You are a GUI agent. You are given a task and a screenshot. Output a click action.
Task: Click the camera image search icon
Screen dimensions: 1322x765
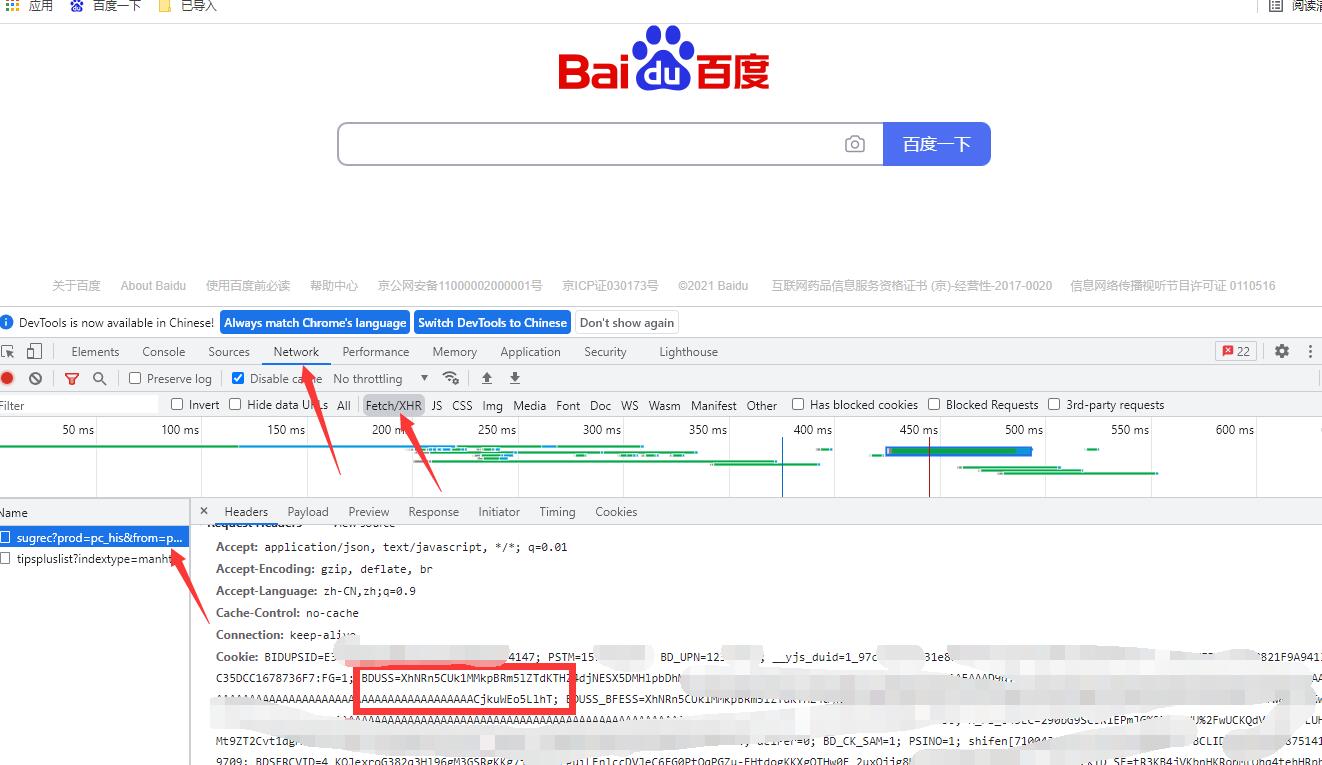pyautogui.click(x=854, y=144)
